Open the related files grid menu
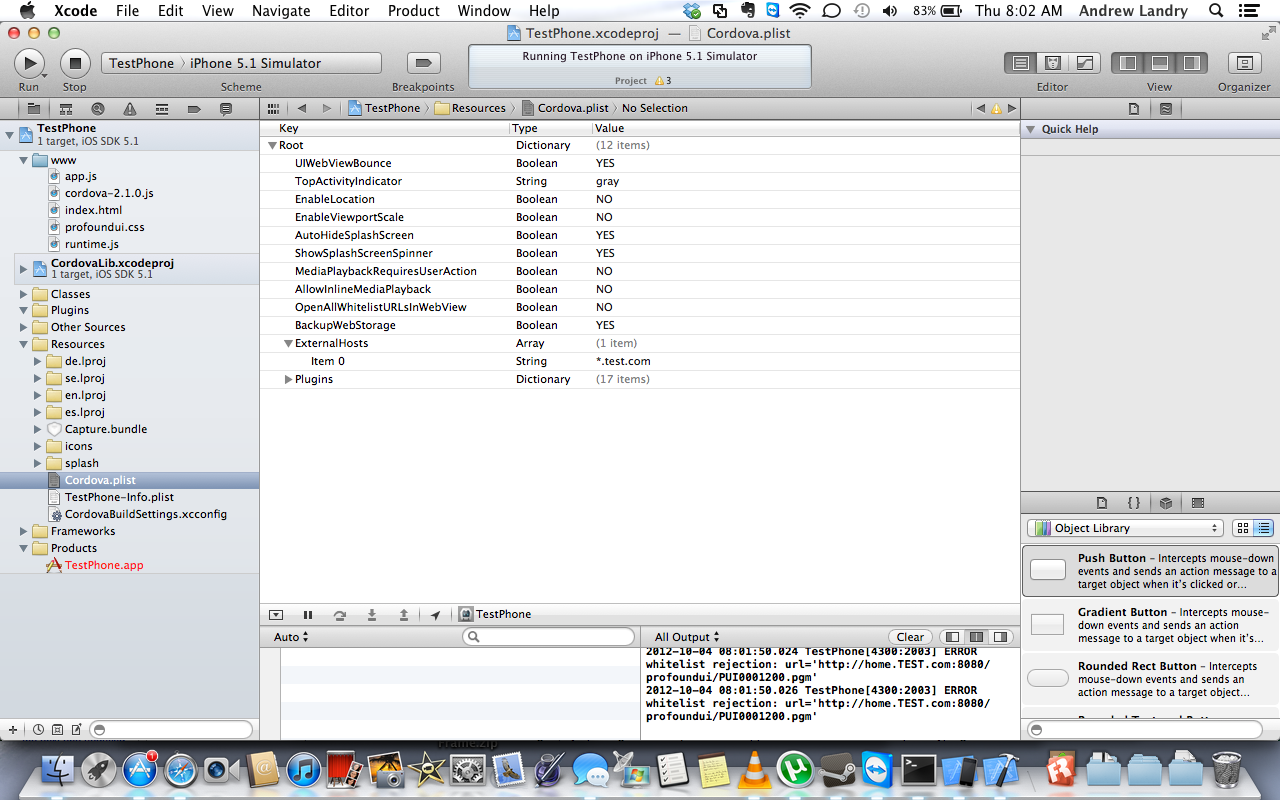This screenshot has width=1280, height=800. [x=273, y=108]
